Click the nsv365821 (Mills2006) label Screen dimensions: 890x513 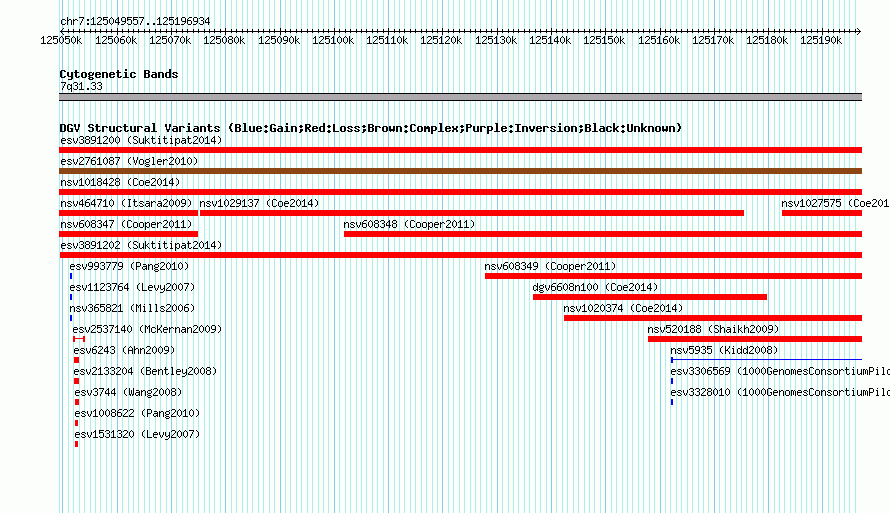point(132,308)
